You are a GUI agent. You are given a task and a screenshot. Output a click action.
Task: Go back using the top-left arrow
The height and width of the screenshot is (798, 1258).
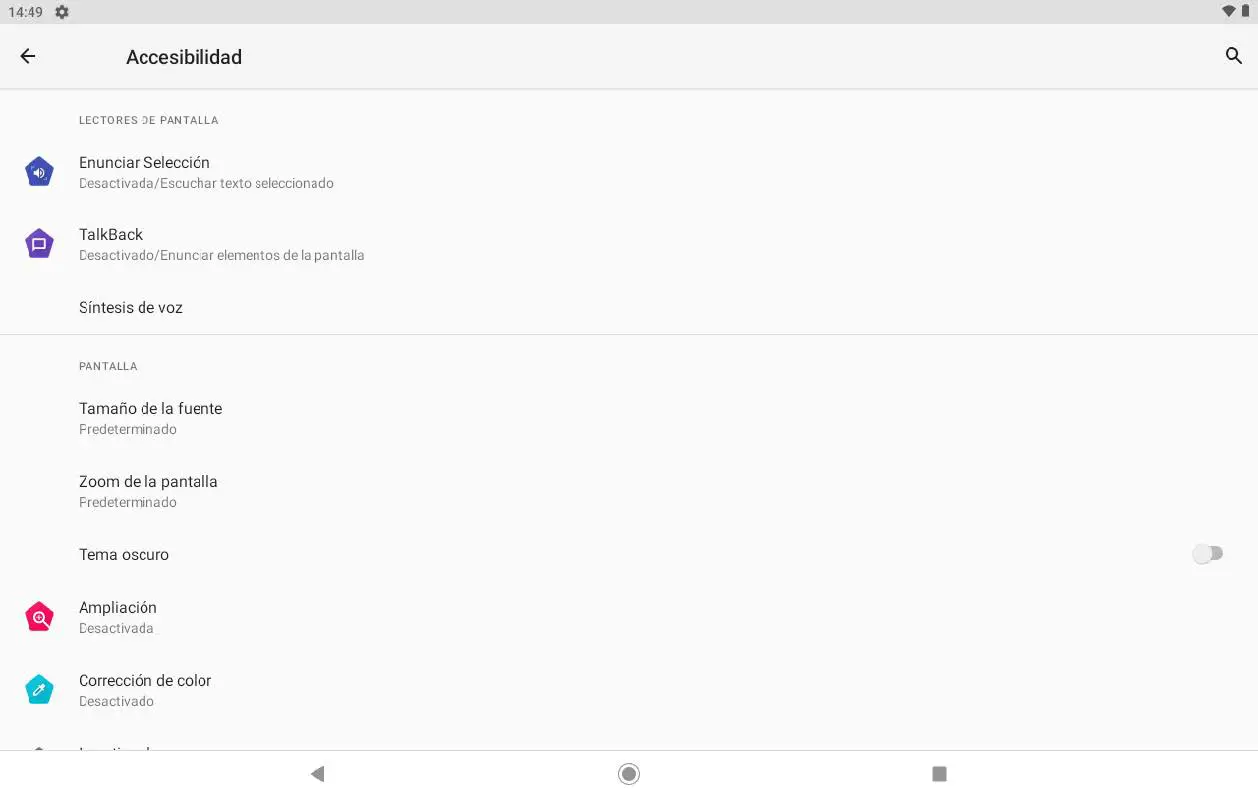coord(28,57)
